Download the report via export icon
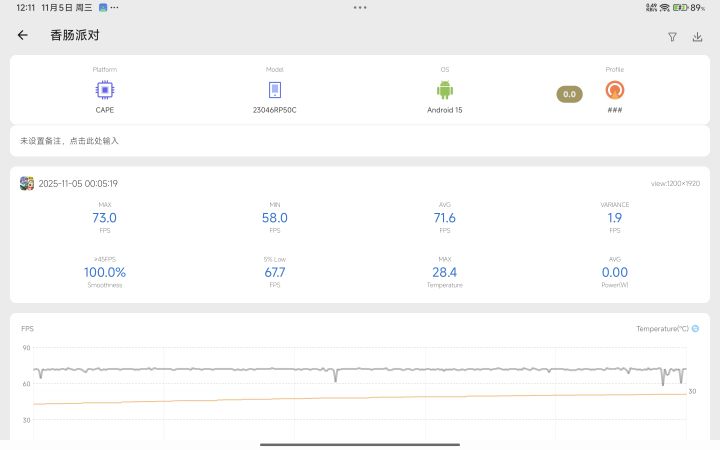The image size is (720, 450). click(x=697, y=37)
